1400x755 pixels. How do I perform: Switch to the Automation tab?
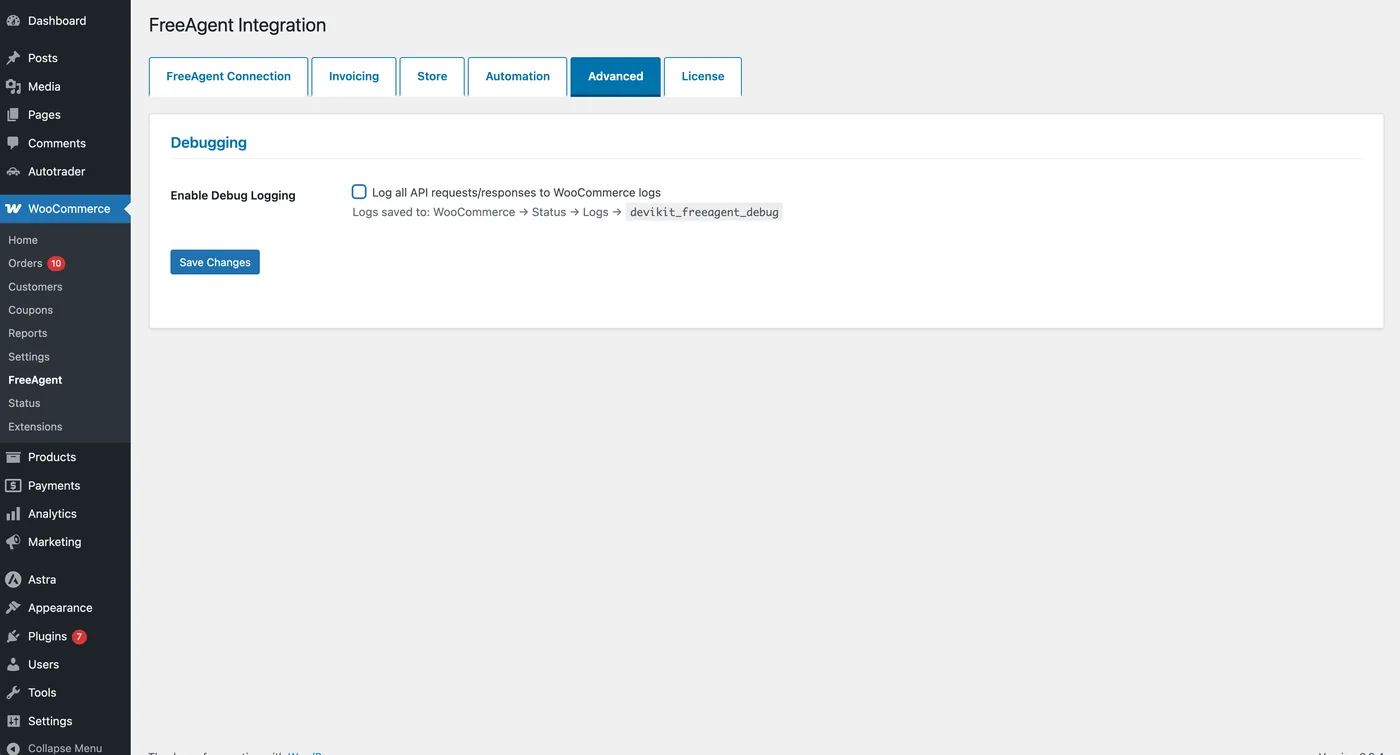517,77
